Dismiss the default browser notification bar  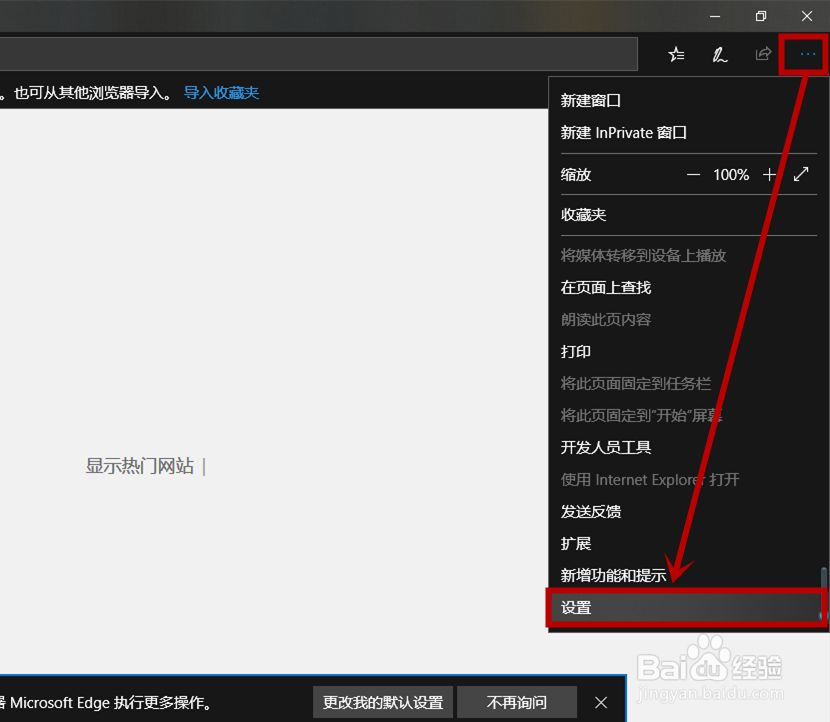[600, 702]
